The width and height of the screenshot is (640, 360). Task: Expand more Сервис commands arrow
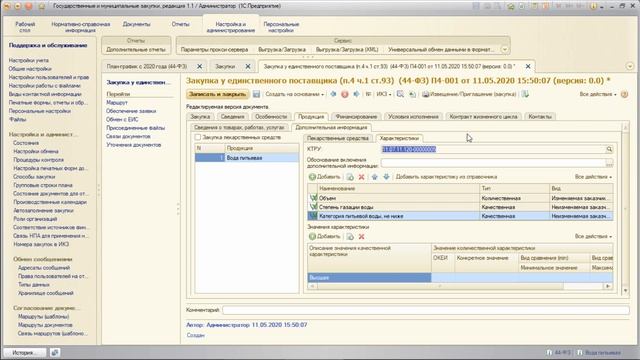click(x=504, y=49)
